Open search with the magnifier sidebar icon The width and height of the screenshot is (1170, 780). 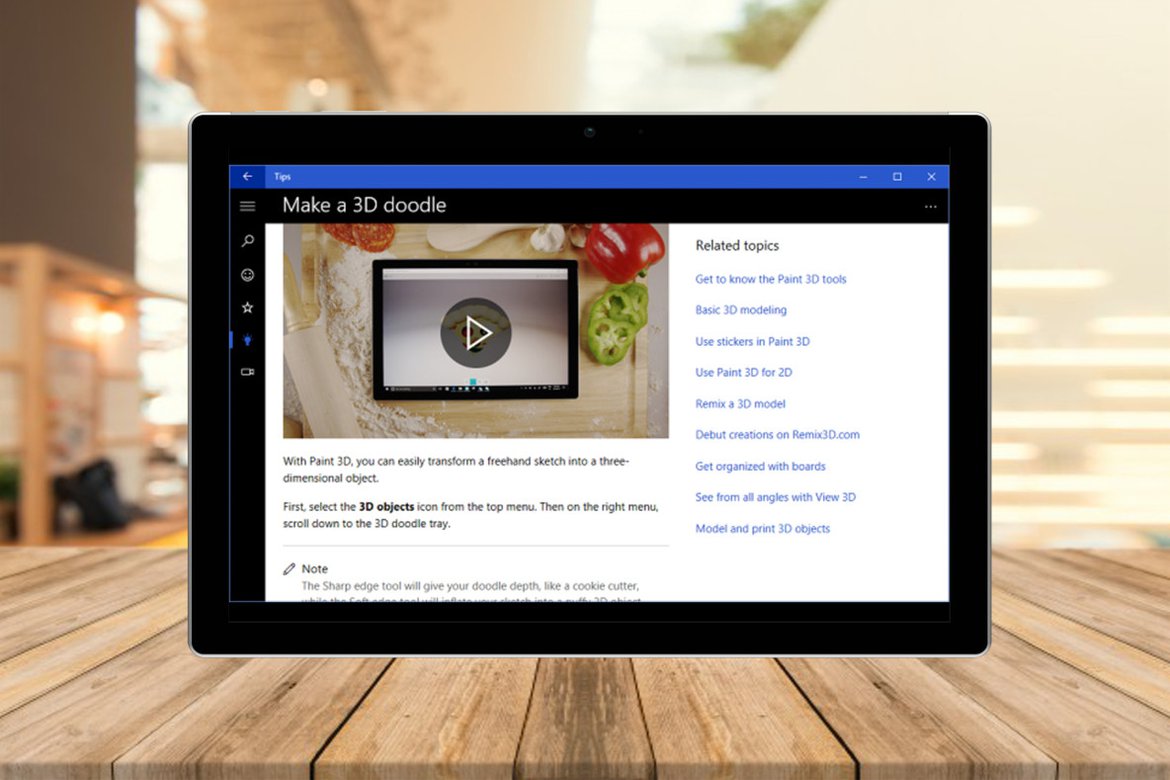point(248,240)
